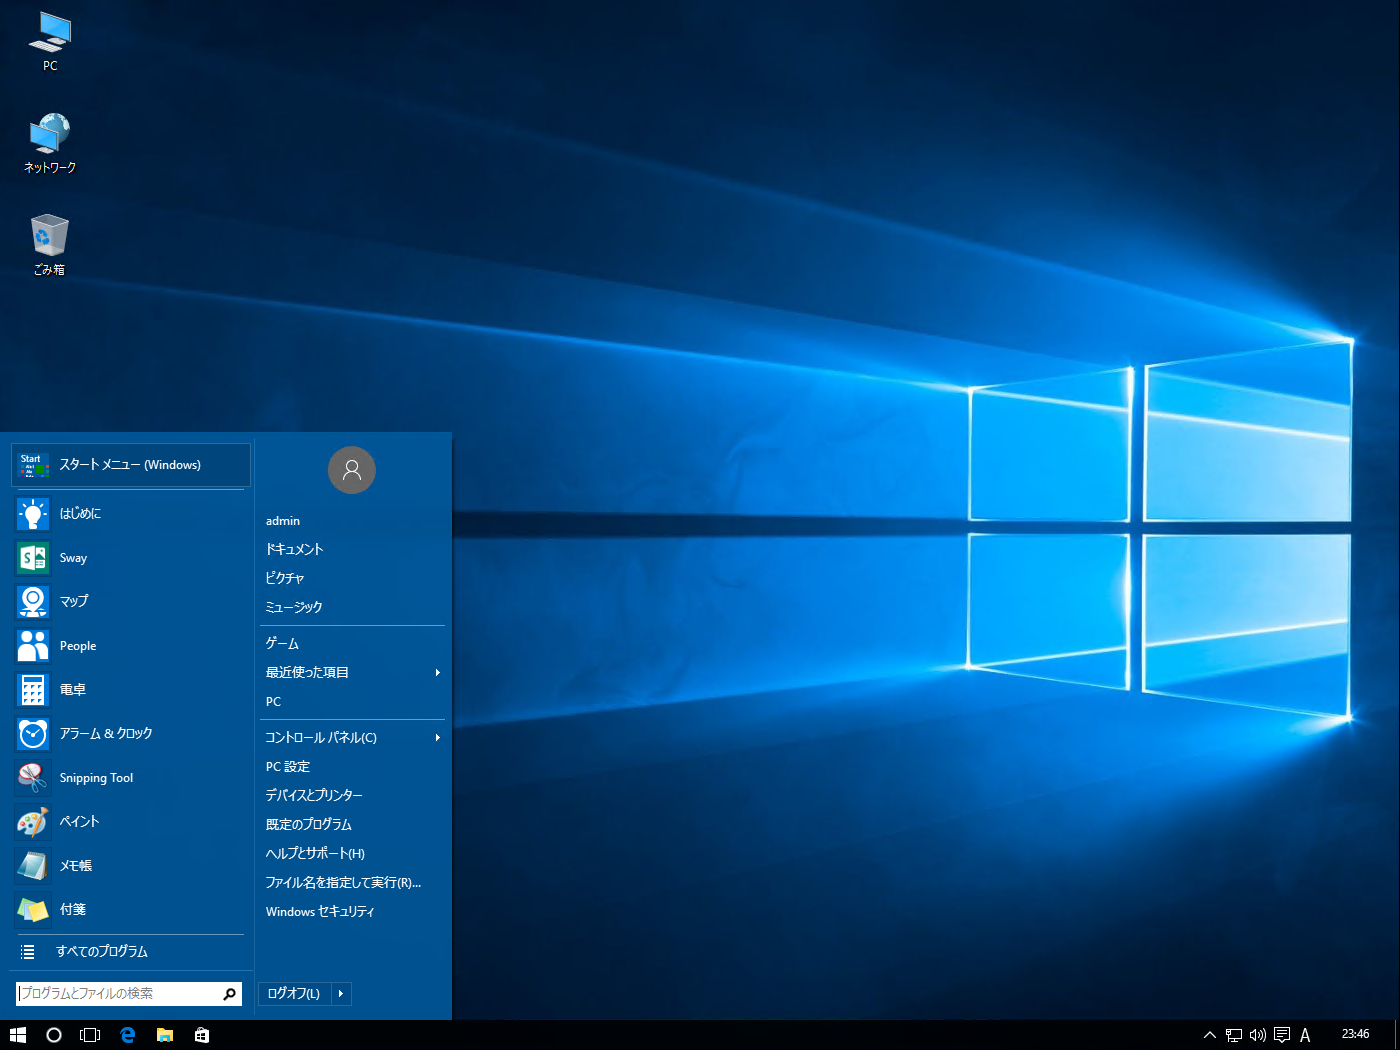Open 既定のプログラム
Image resolution: width=1400 pixels, height=1050 pixels.
pyautogui.click(x=309, y=825)
